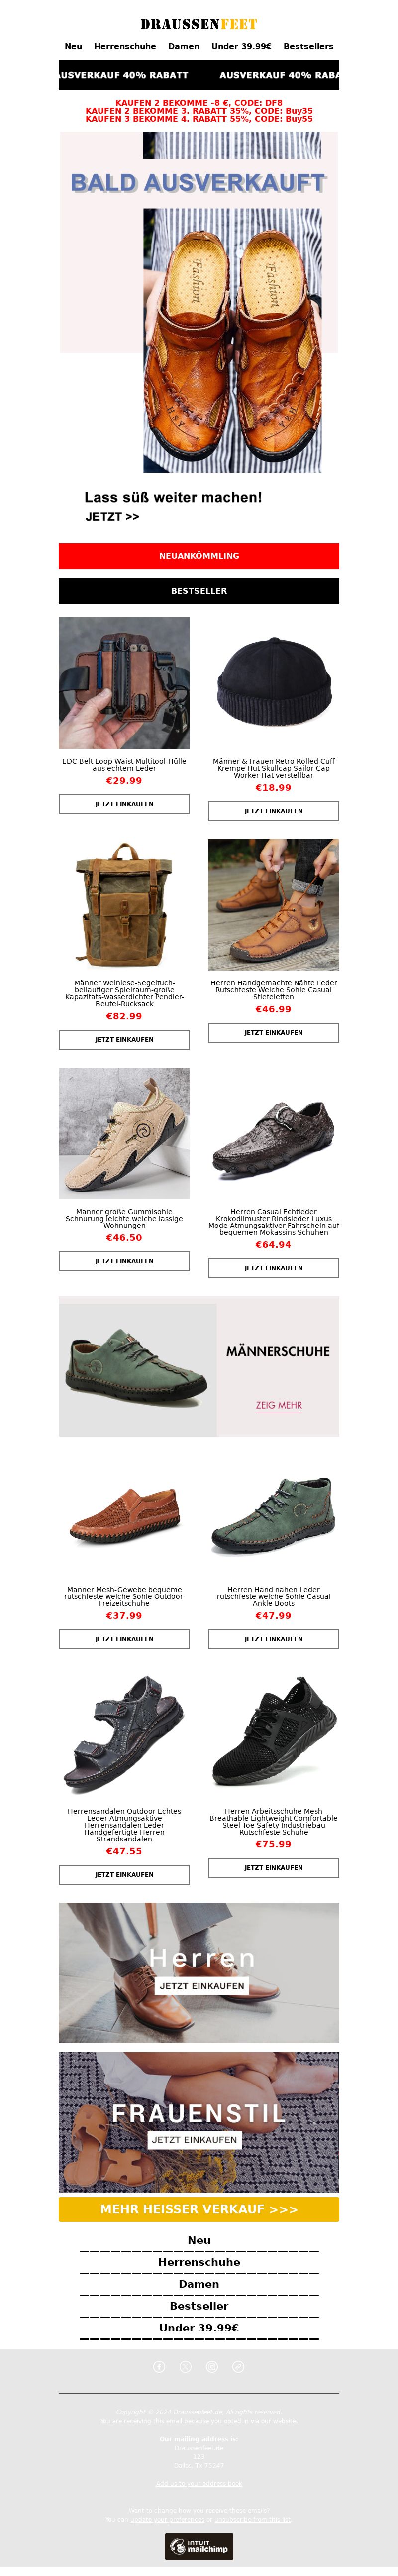Click JETZT EINKAUFEN under EDC Belt Loop
The image size is (398, 2576).
[x=124, y=803]
